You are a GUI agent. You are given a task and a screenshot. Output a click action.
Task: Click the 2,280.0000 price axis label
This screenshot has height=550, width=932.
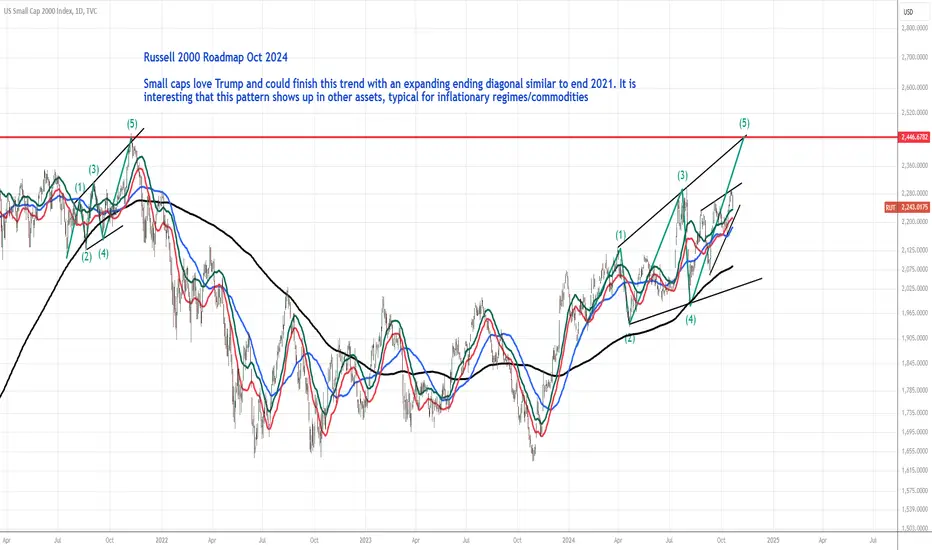pyautogui.click(x=914, y=193)
